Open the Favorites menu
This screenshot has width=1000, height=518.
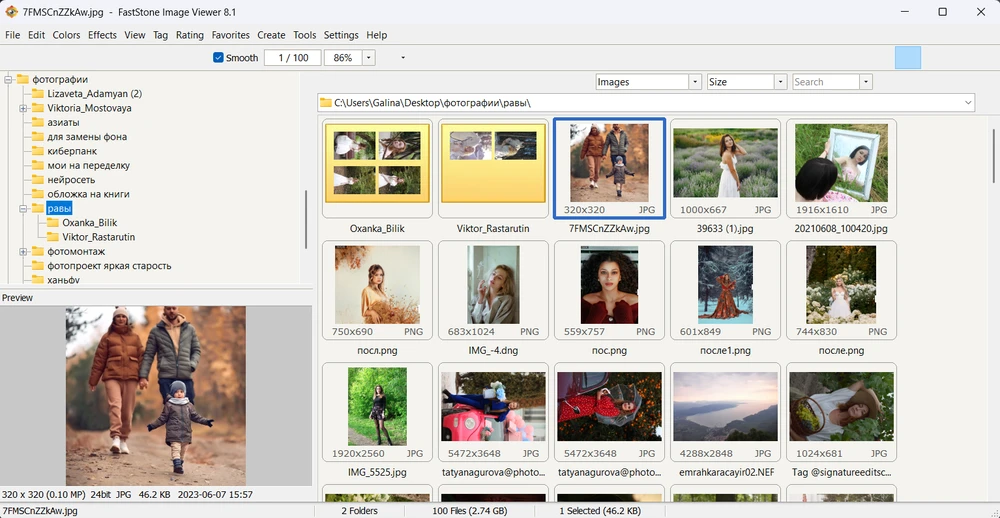[230, 35]
